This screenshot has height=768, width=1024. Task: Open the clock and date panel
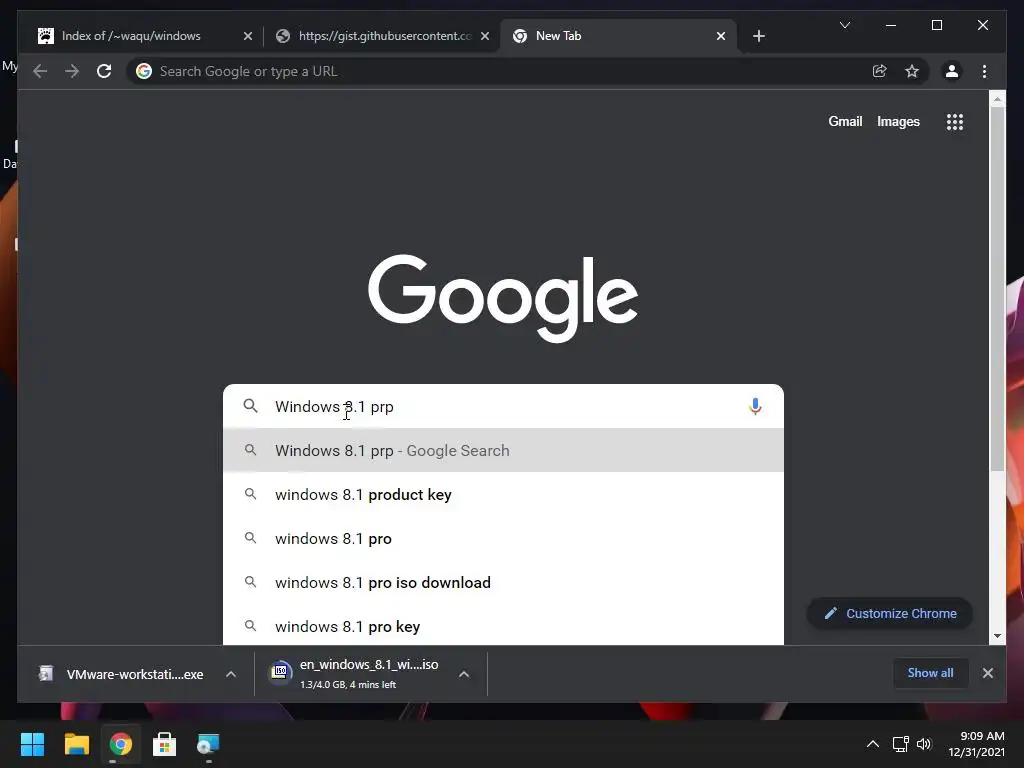pos(976,744)
